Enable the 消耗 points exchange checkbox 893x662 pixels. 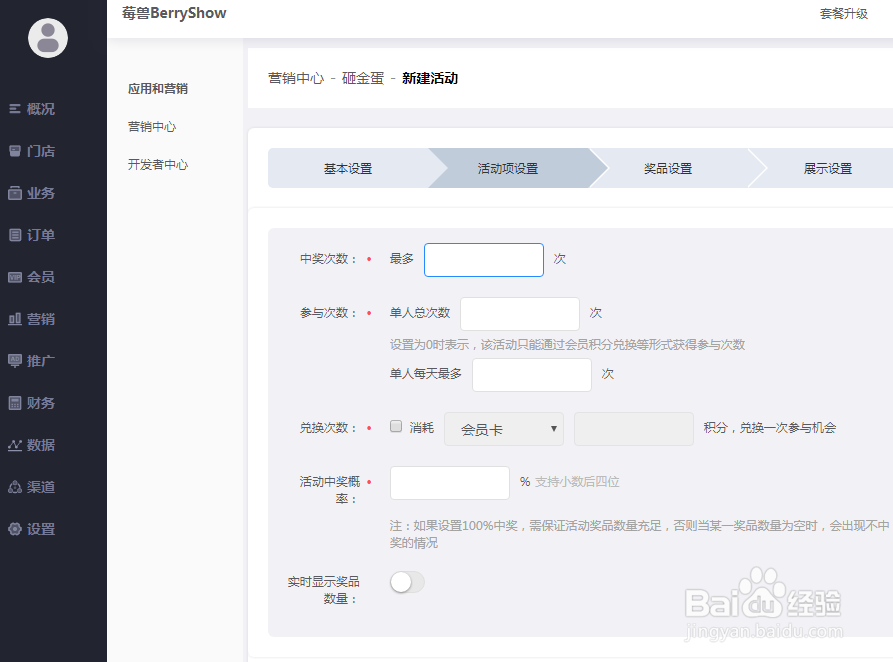(396, 426)
